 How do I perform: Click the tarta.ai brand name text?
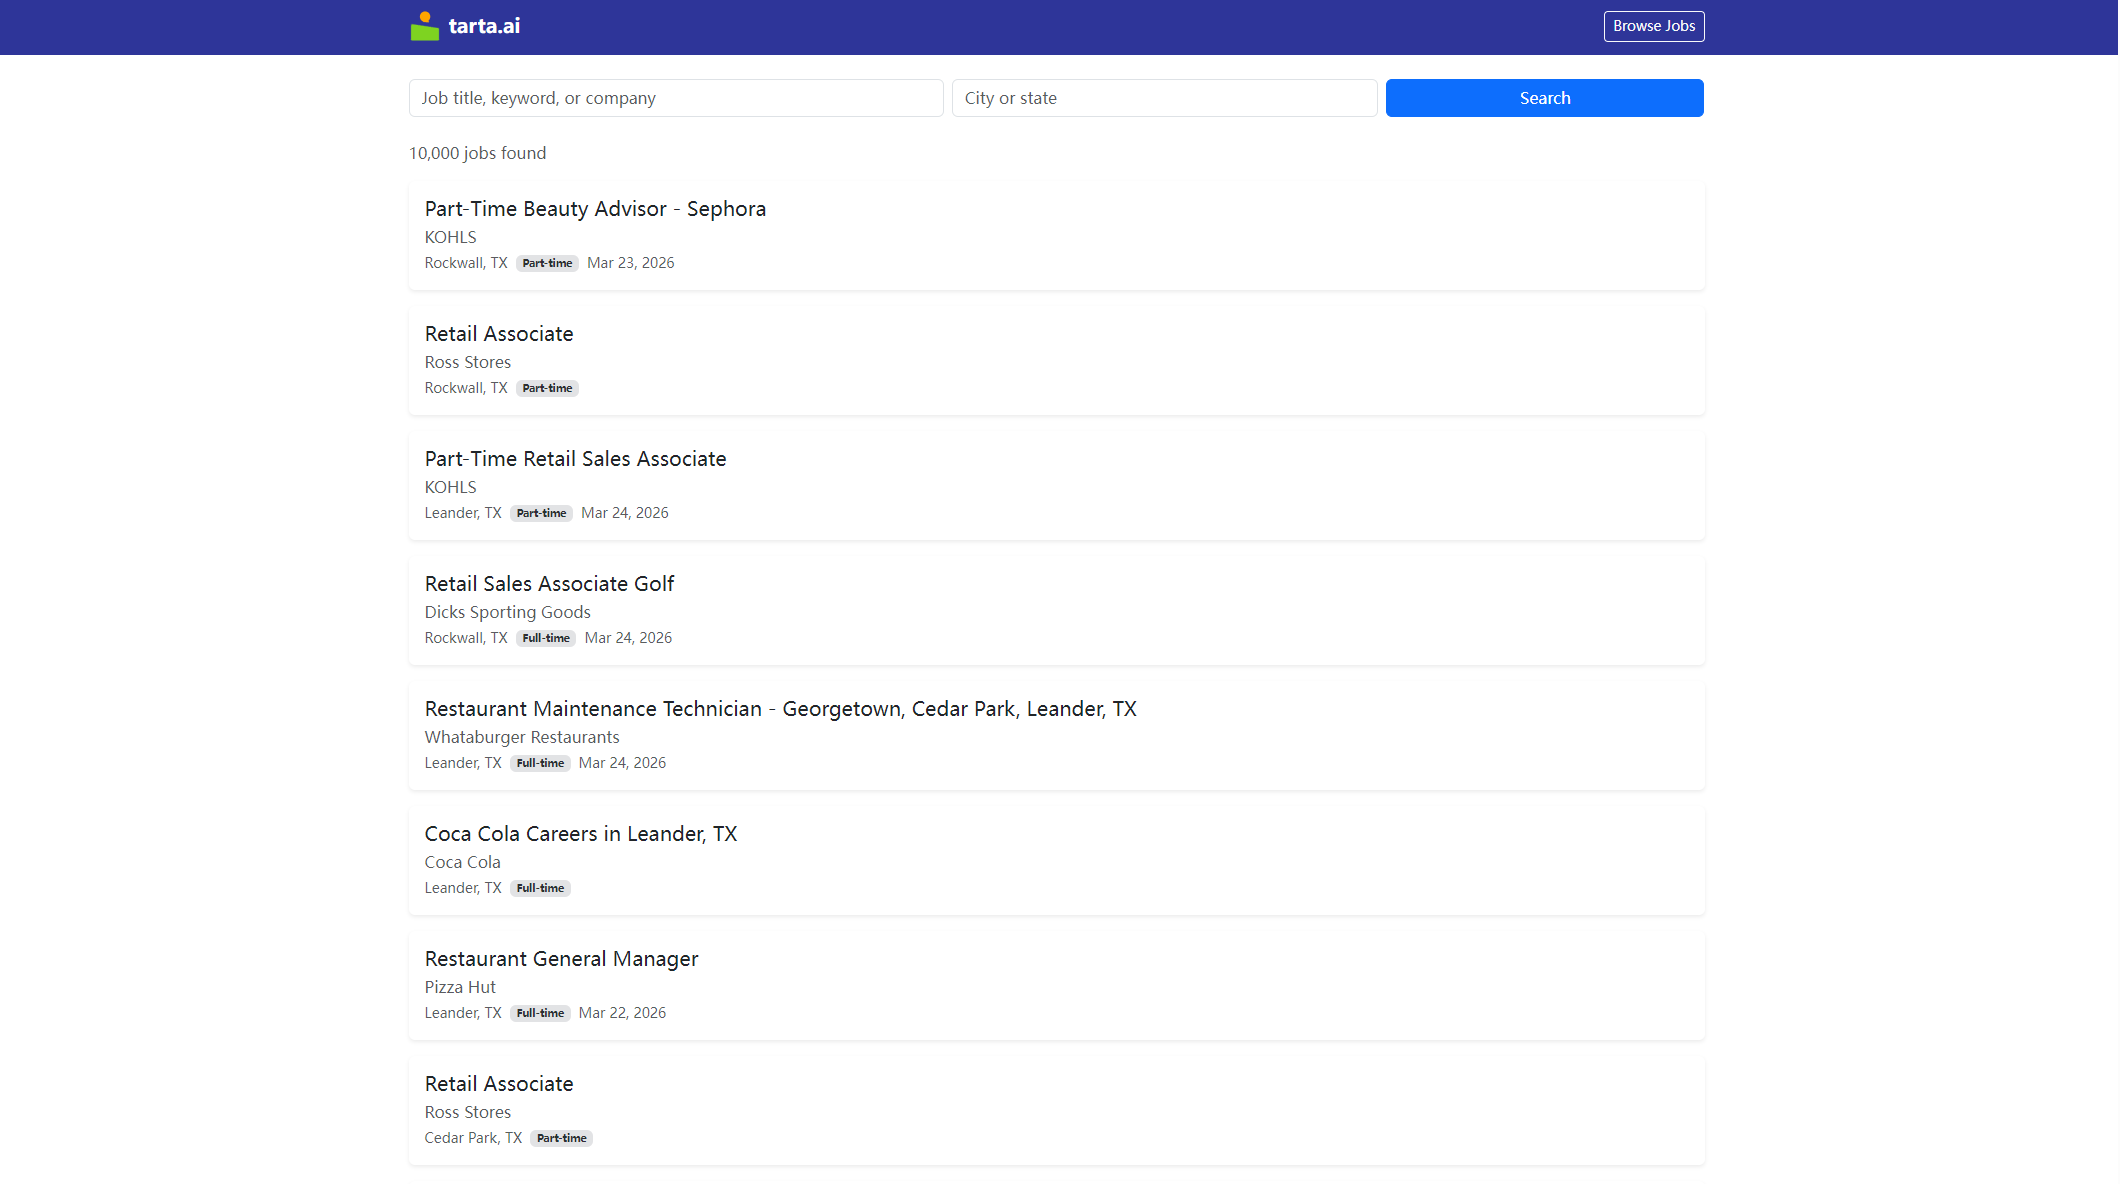tap(484, 27)
